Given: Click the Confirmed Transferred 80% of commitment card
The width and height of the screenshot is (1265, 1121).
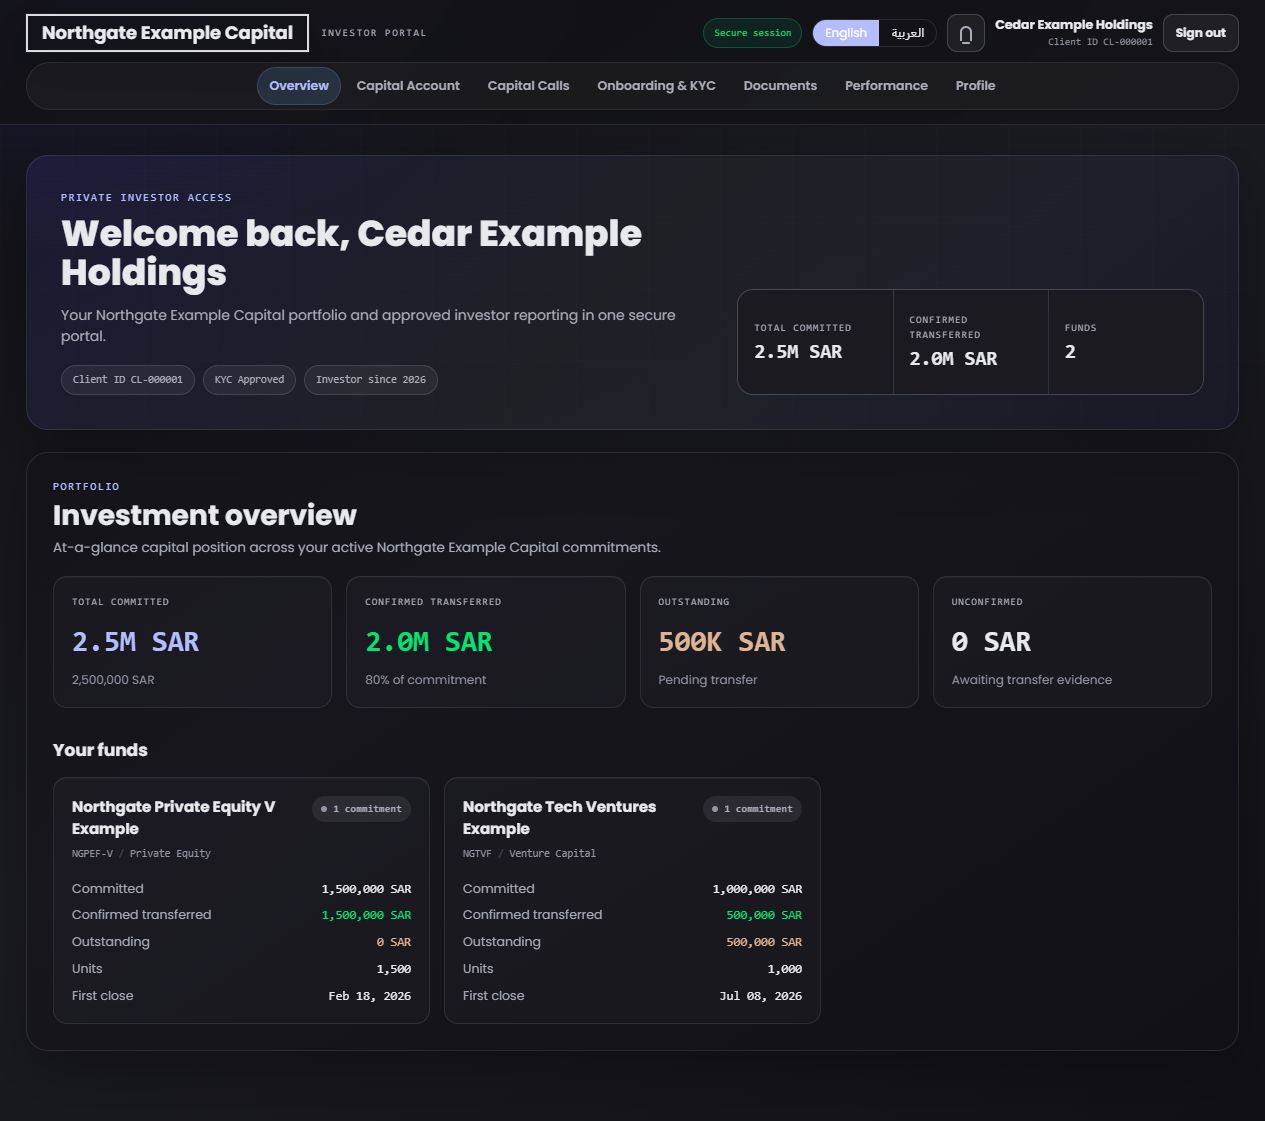Looking at the screenshot, I should [x=486, y=642].
